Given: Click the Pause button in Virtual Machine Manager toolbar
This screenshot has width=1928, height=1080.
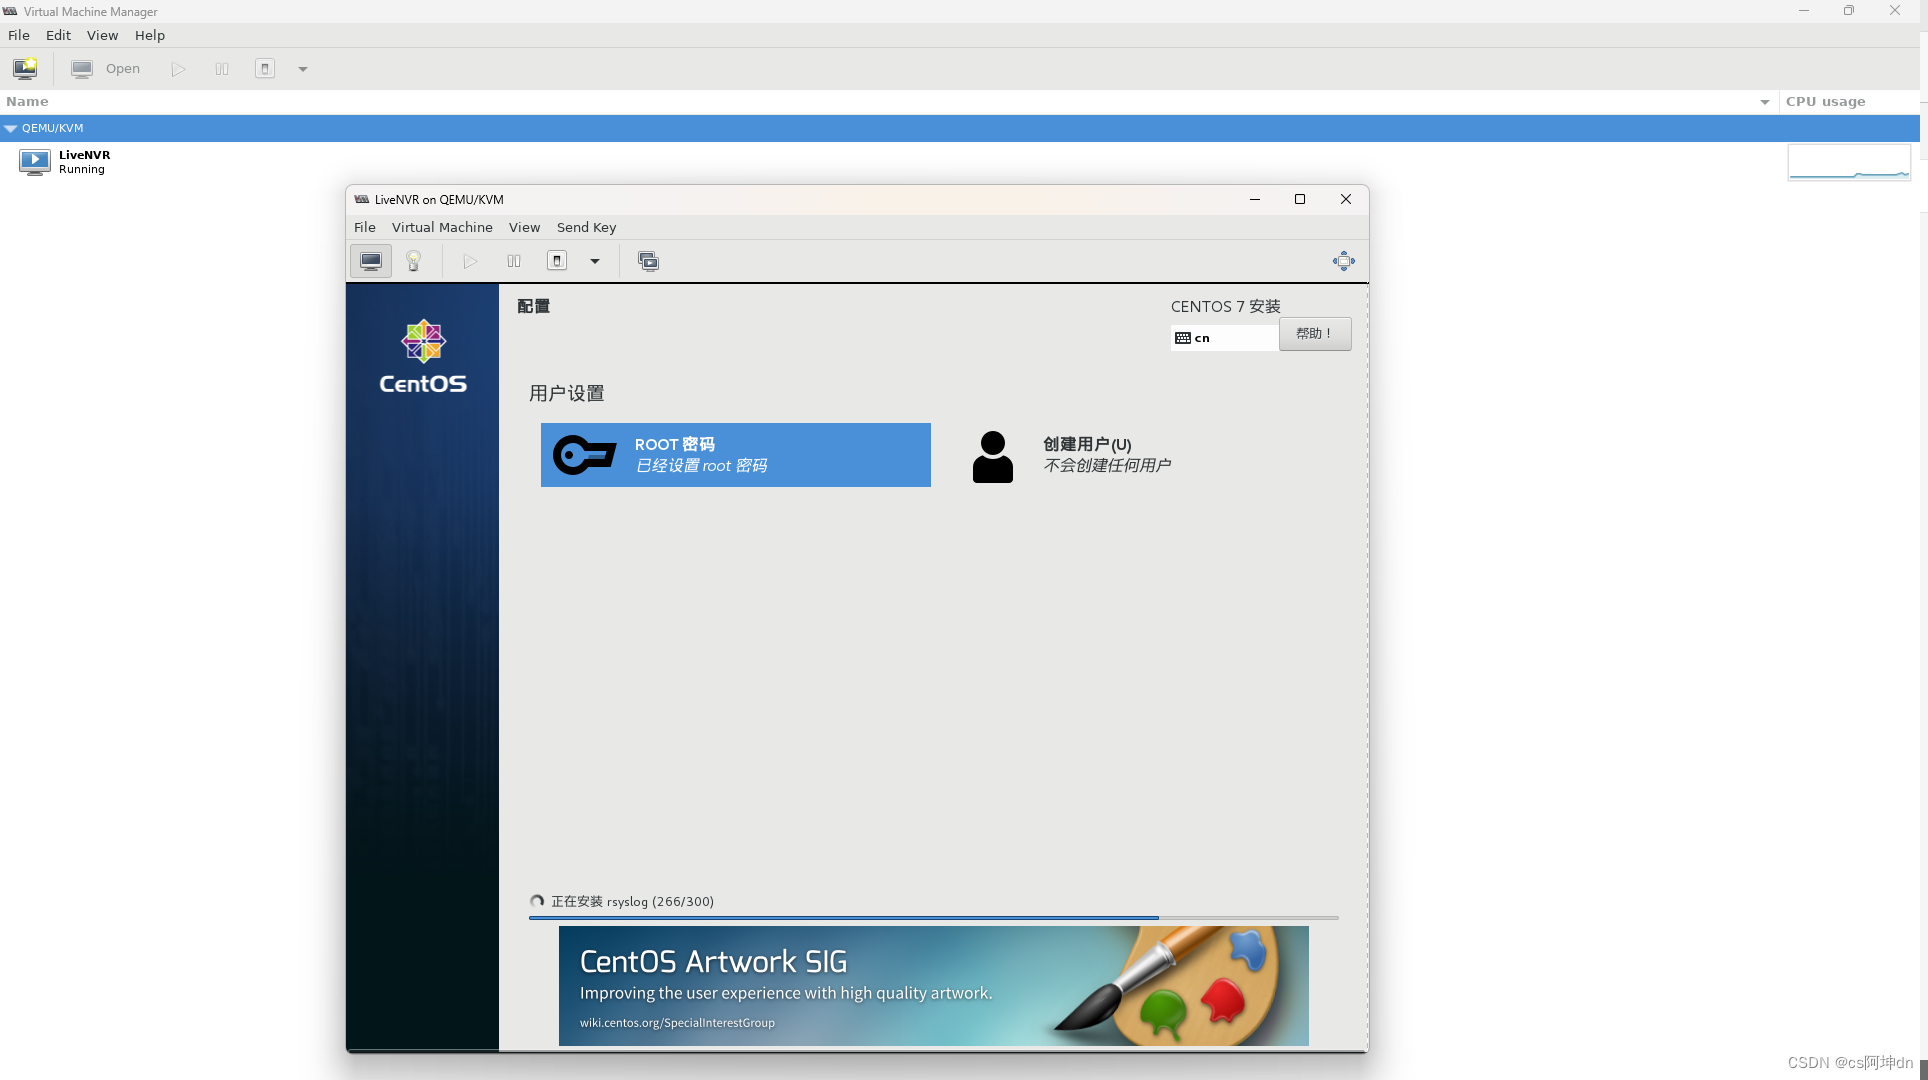Looking at the screenshot, I should point(222,69).
